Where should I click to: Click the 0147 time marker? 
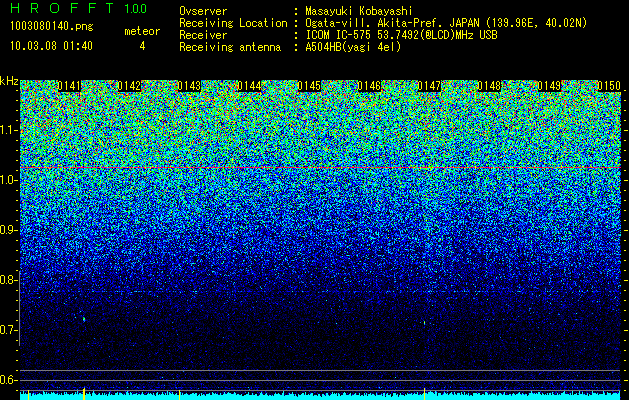click(x=429, y=86)
